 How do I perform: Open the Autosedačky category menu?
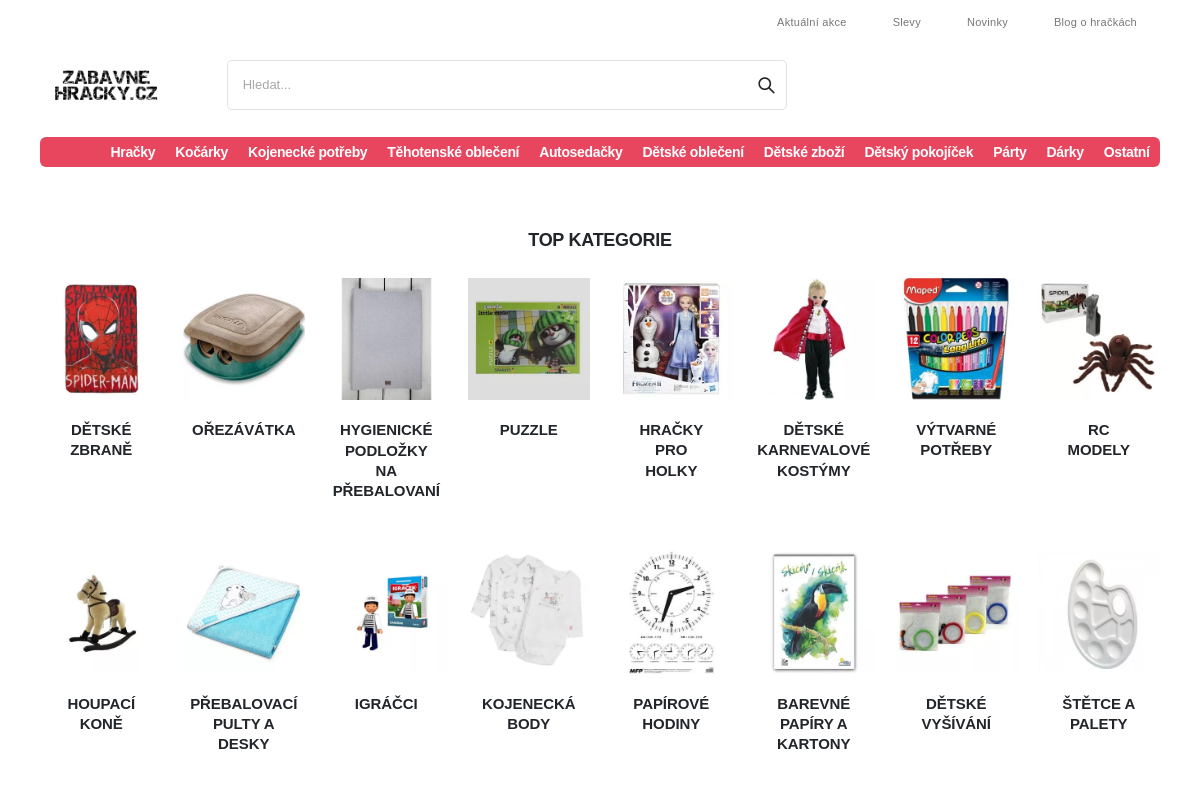[x=581, y=152]
